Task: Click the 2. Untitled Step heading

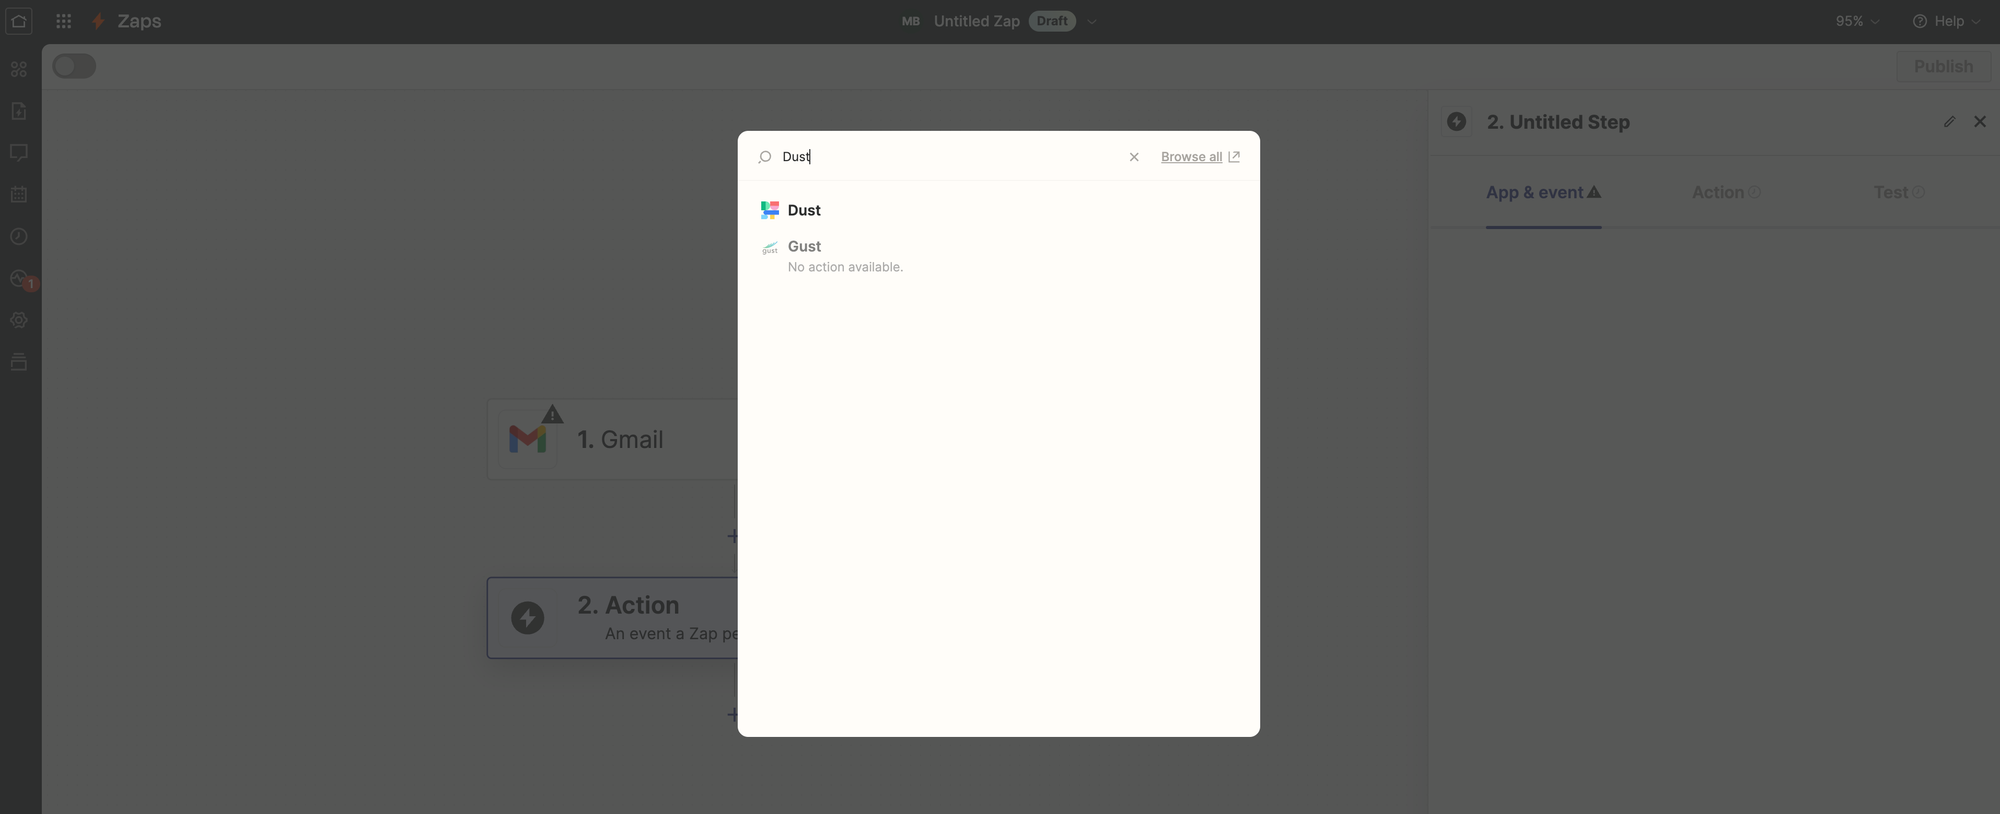Action: tap(1558, 122)
